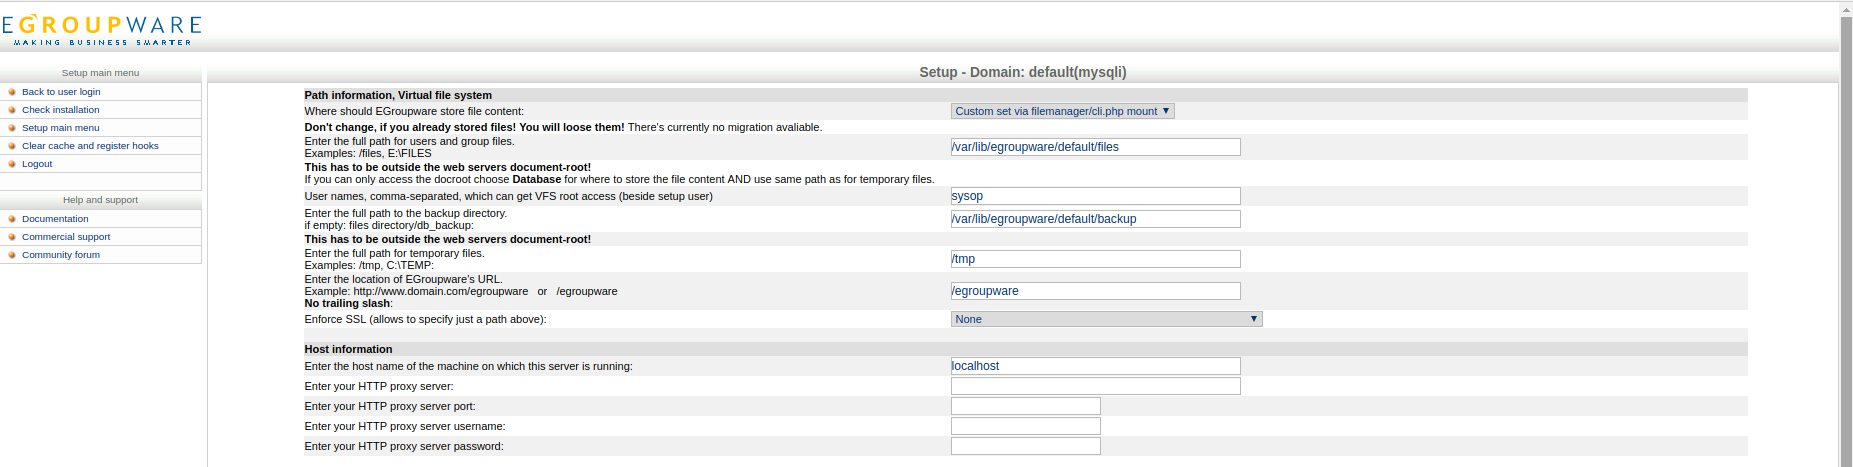1853x467 pixels.
Task: Open file content storage dropdown
Action: [1062, 111]
